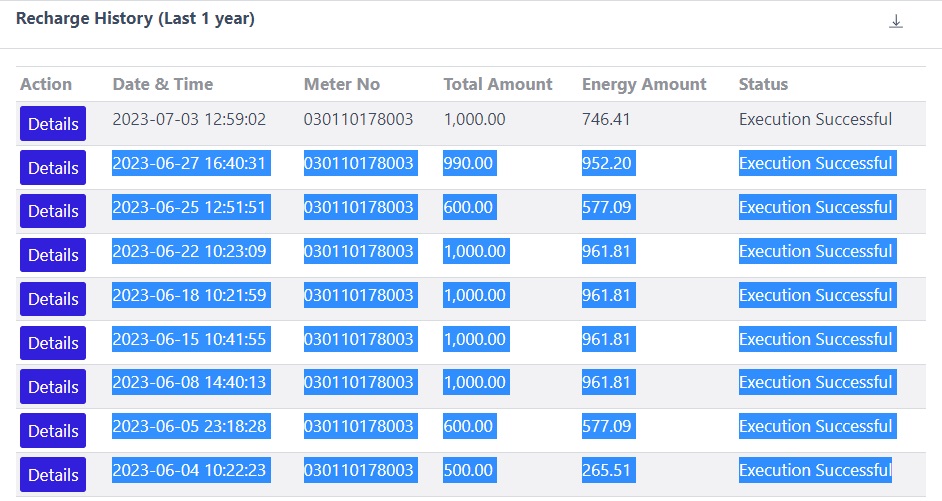This screenshot has height=501, width=942.
Task: Click 1,000.00 amount in 2023-07-03 row
Action: [x=475, y=119]
